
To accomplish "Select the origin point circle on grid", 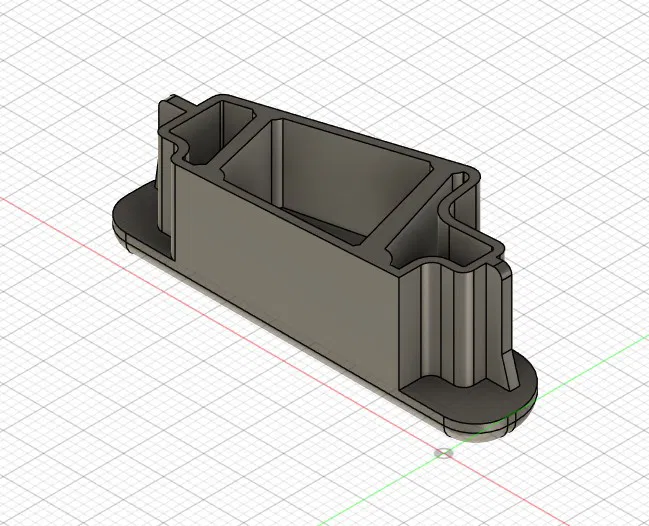I will point(443,454).
